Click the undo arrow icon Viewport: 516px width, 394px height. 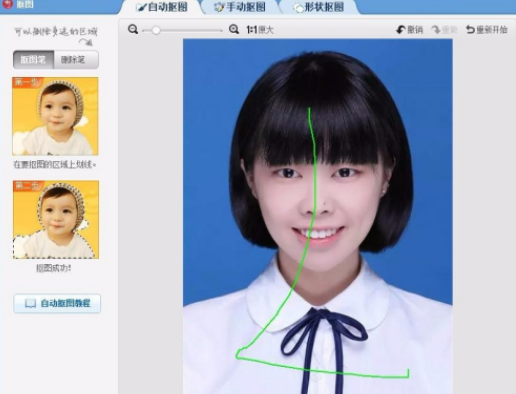tap(401, 30)
